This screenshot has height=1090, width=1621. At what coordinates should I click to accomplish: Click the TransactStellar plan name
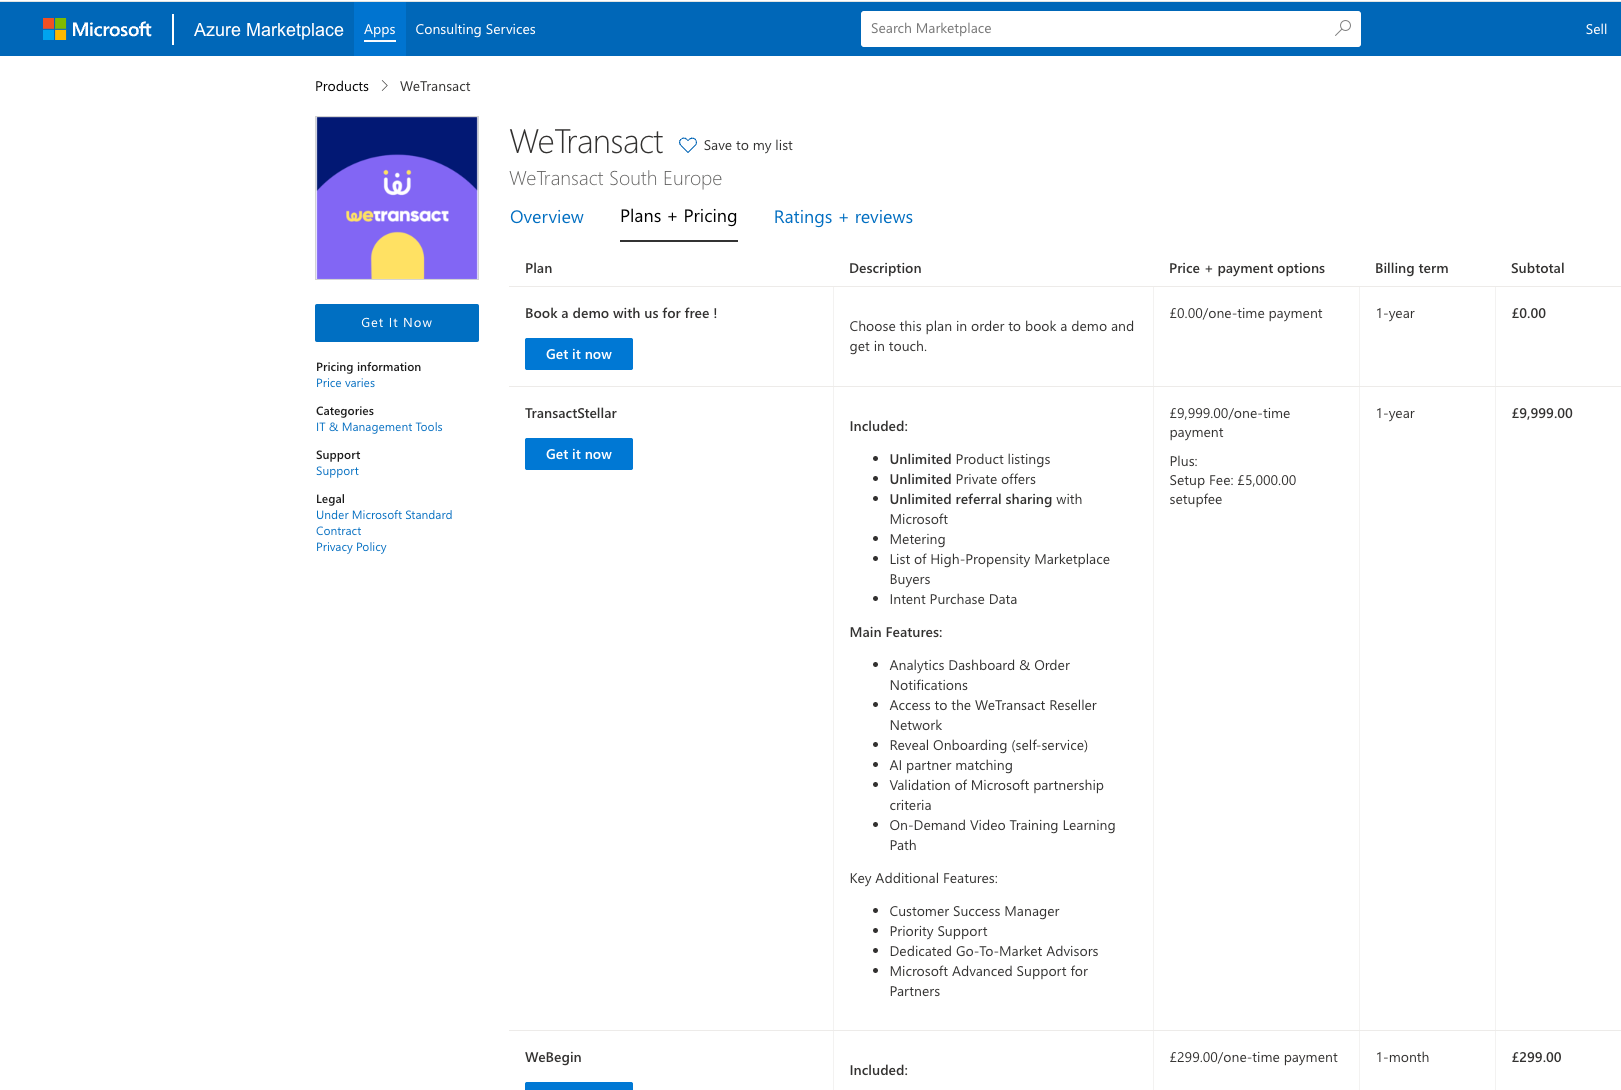(x=571, y=413)
